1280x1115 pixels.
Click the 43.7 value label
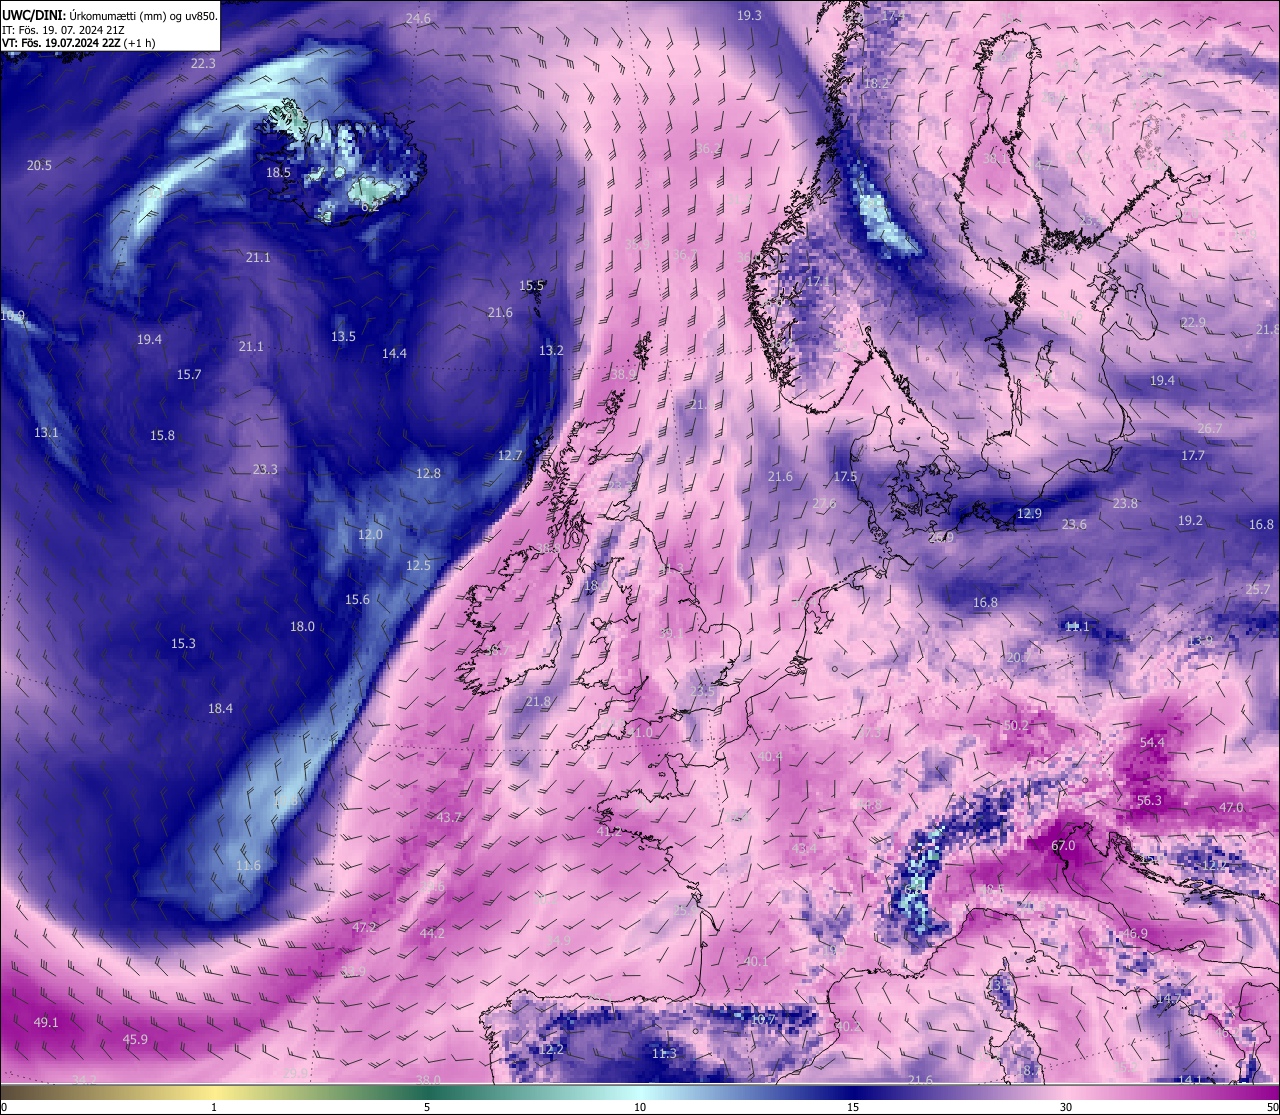pos(449,818)
